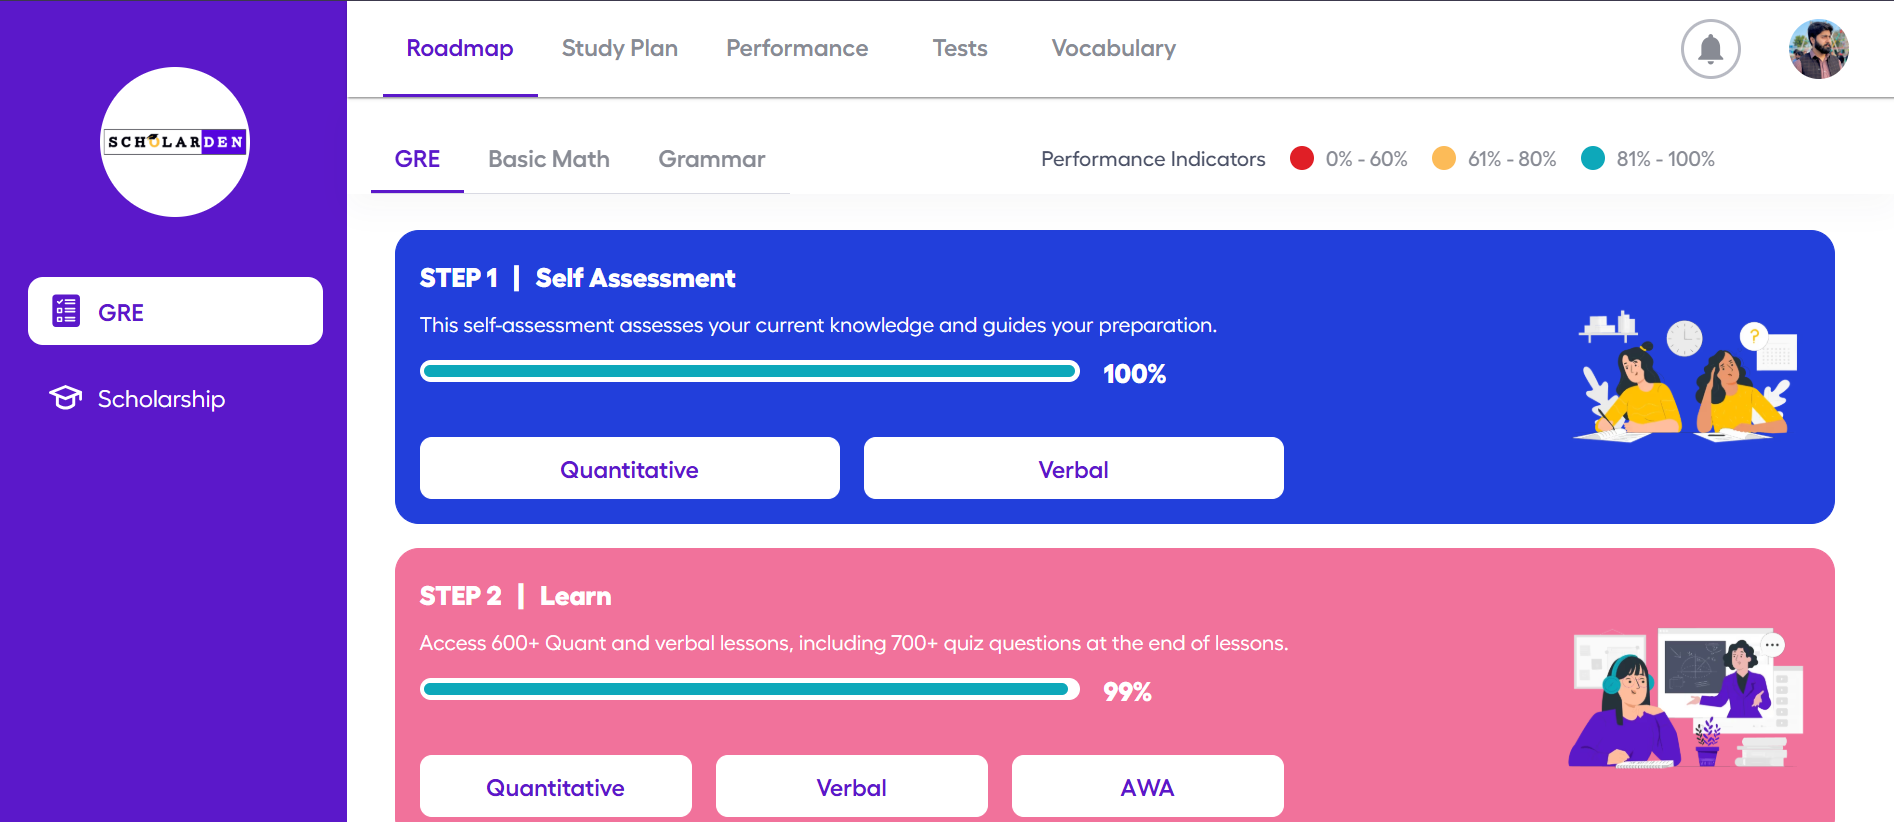Select the Grammar sub-tab

coord(711,159)
